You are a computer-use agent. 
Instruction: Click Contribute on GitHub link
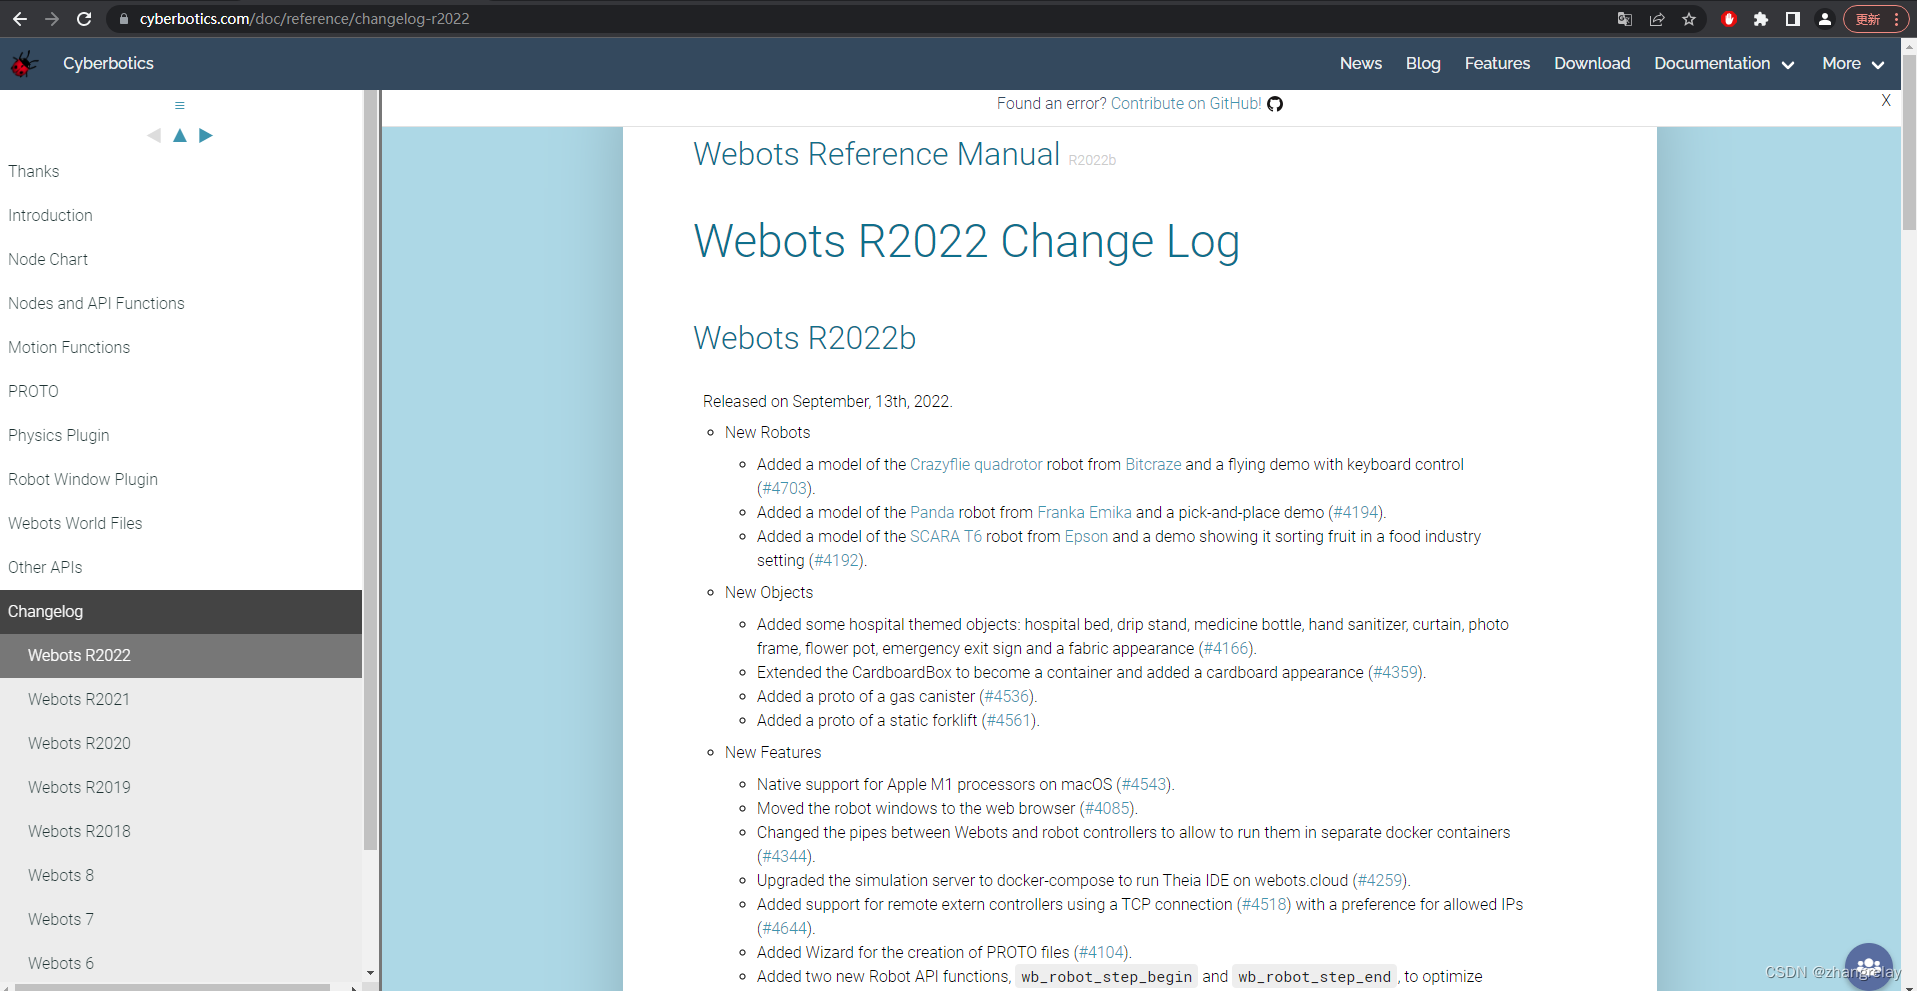(1186, 104)
